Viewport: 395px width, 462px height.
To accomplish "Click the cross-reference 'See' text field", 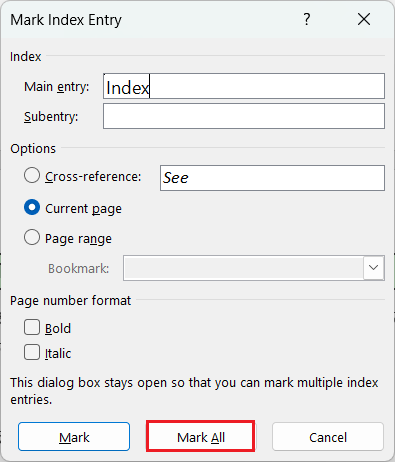I will 272,178.
